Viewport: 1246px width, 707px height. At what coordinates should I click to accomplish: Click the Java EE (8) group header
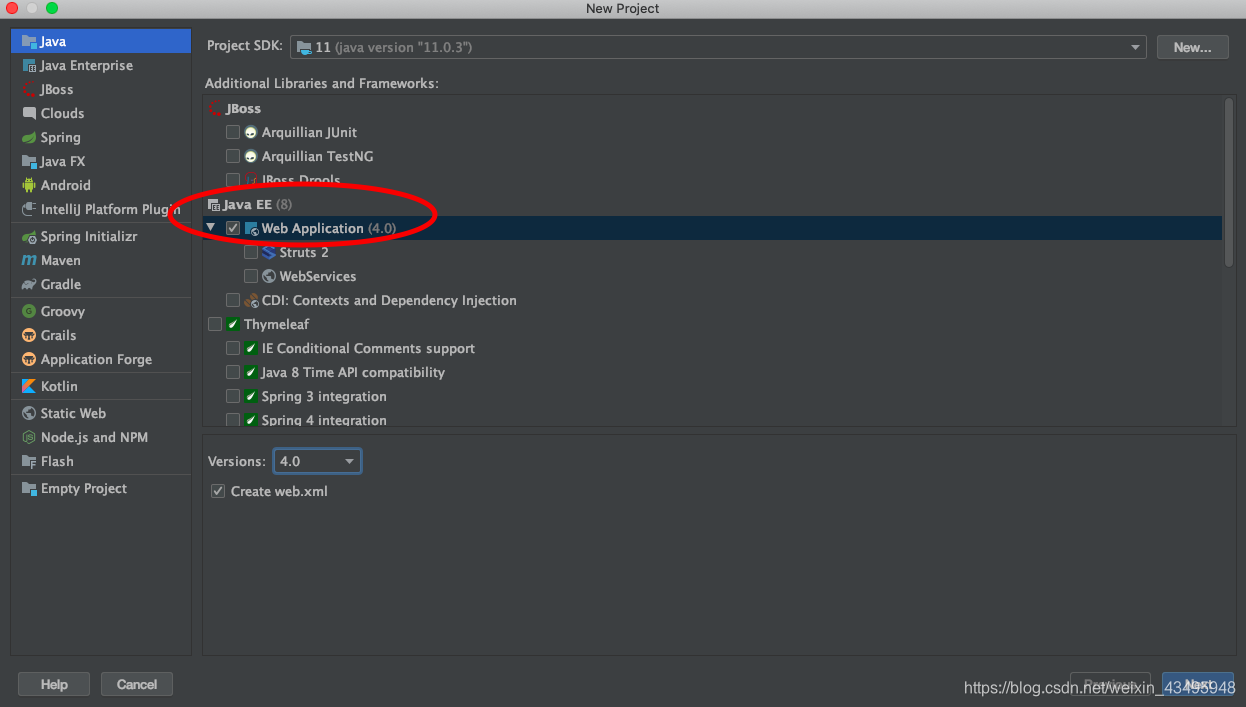[248, 205]
